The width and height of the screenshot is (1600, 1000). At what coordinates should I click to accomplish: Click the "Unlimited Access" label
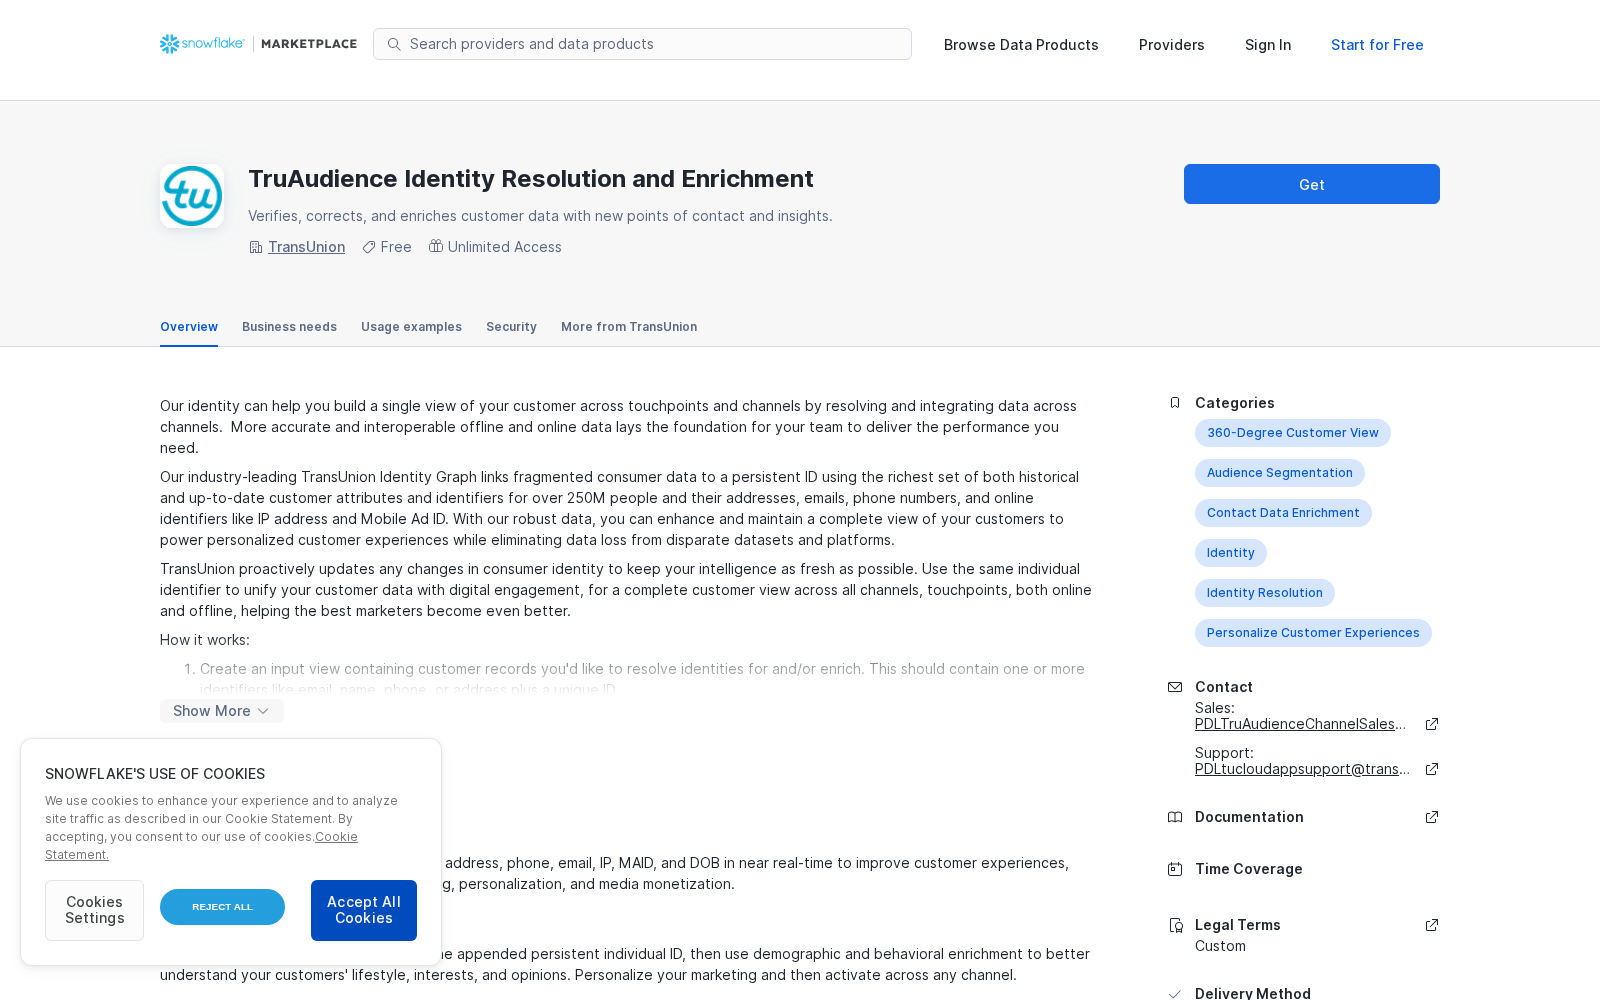click(505, 247)
